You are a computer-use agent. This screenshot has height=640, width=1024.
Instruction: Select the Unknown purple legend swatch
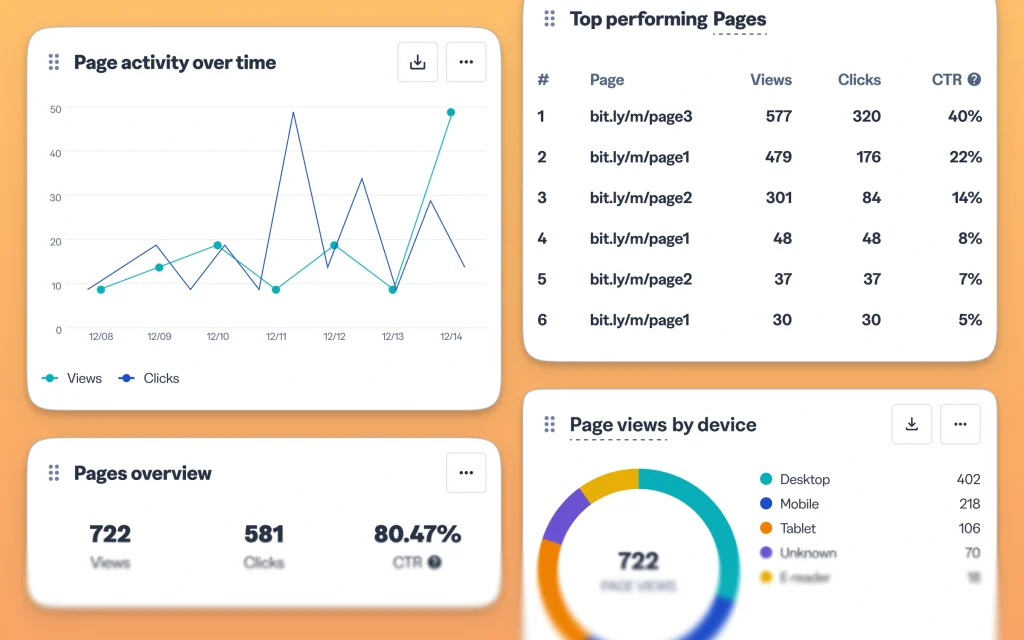(x=766, y=552)
